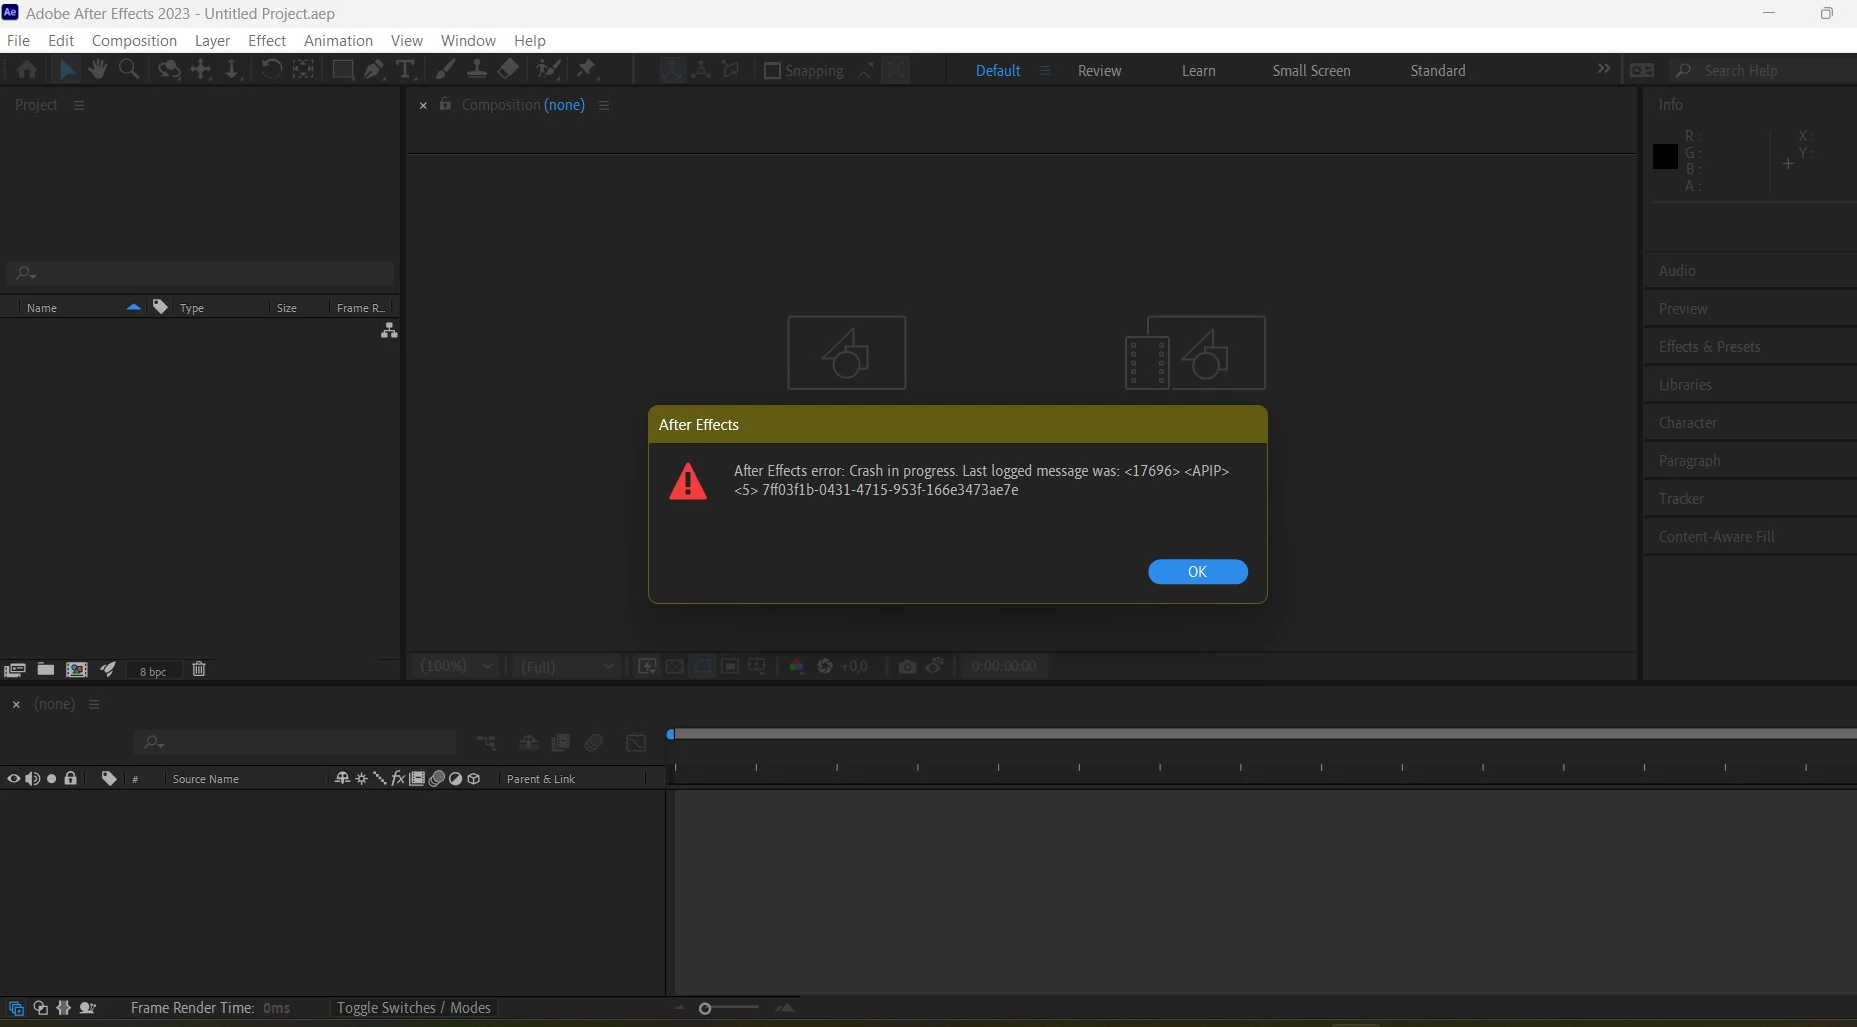This screenshot has width=1857, height=1027.
Task: Click OK in the crash error dialog
Action: pos(1197,571)
